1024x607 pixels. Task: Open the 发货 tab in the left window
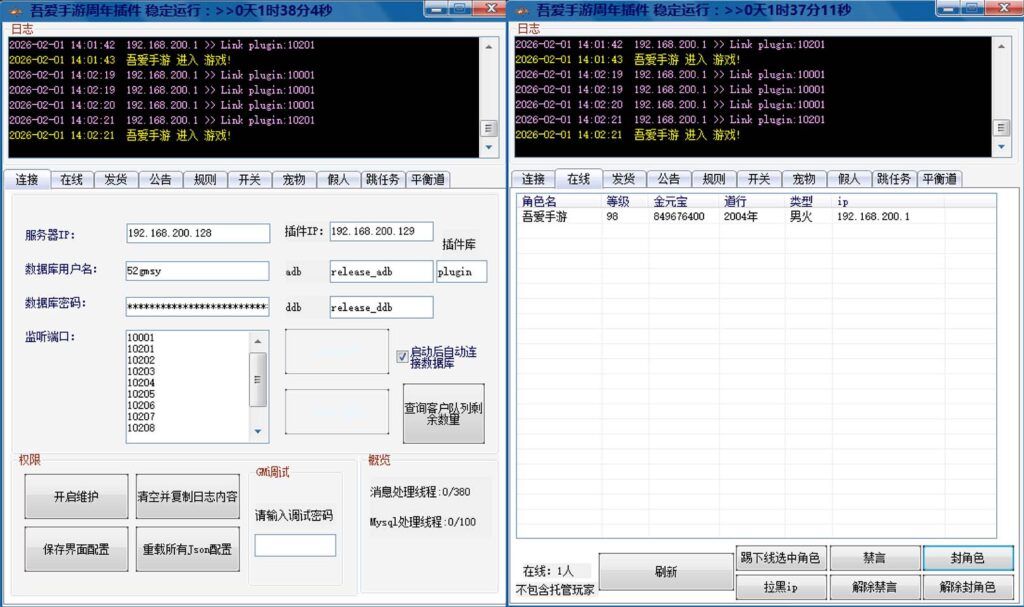(115, 180)
